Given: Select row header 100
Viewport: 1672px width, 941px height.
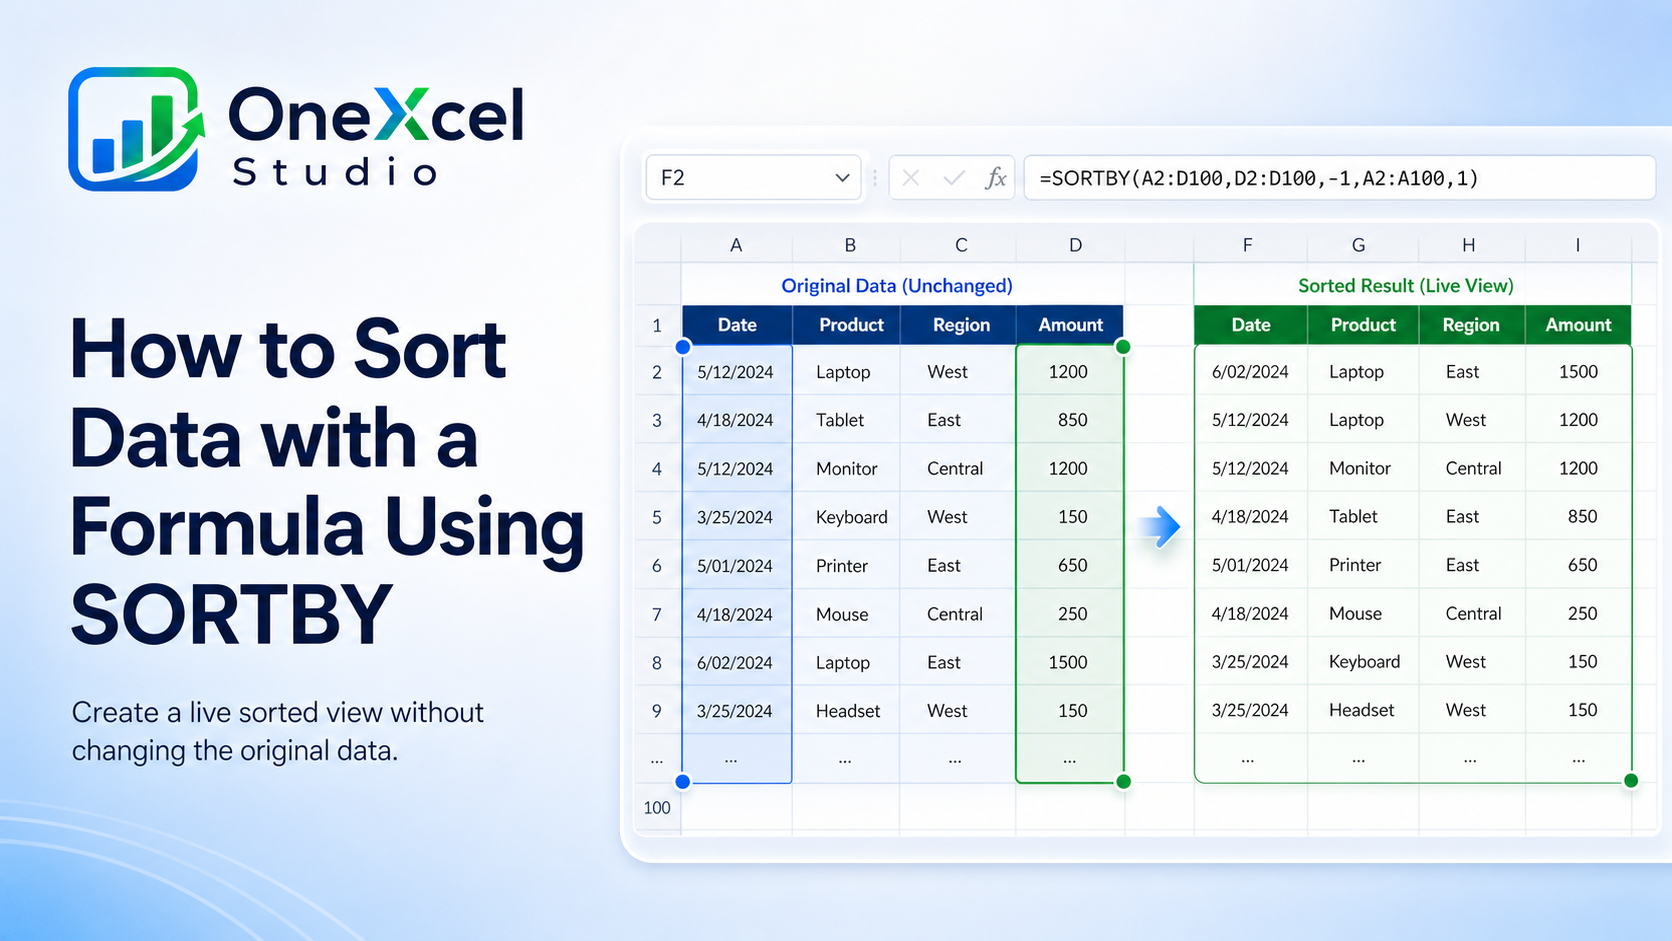Looking at the screenshot, I should (x=657, y=808).
